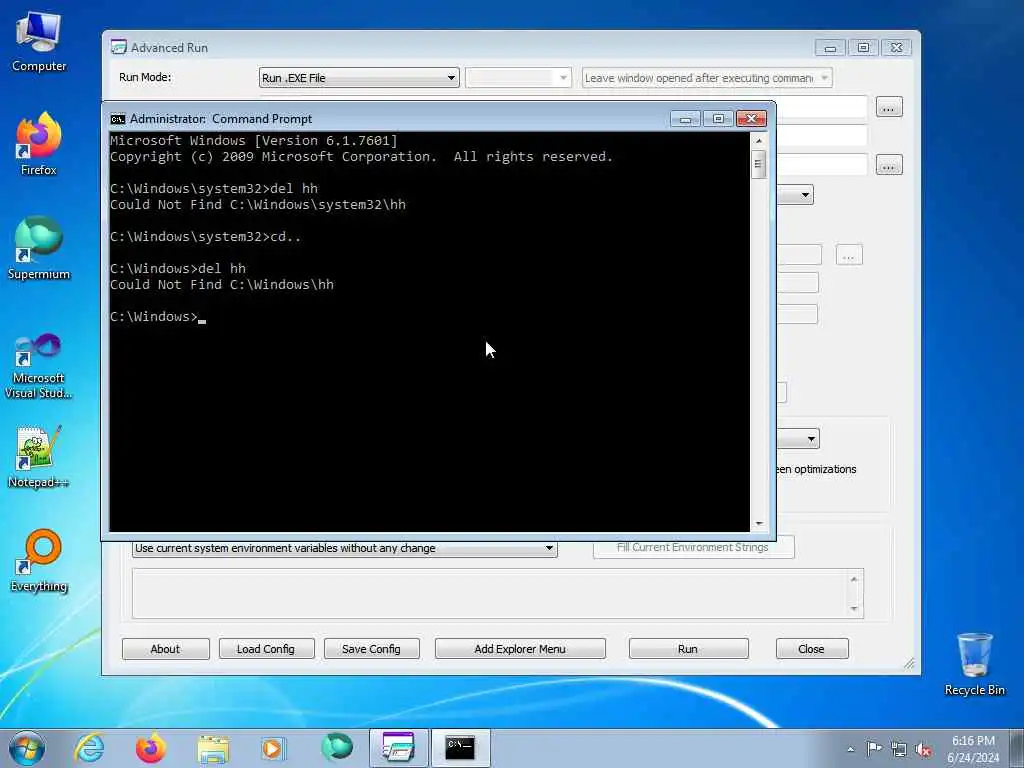Launch Windows Media Player from taskbar
Image resolution: width=1024 pixels, height=768 pixels.
(273, 748)
